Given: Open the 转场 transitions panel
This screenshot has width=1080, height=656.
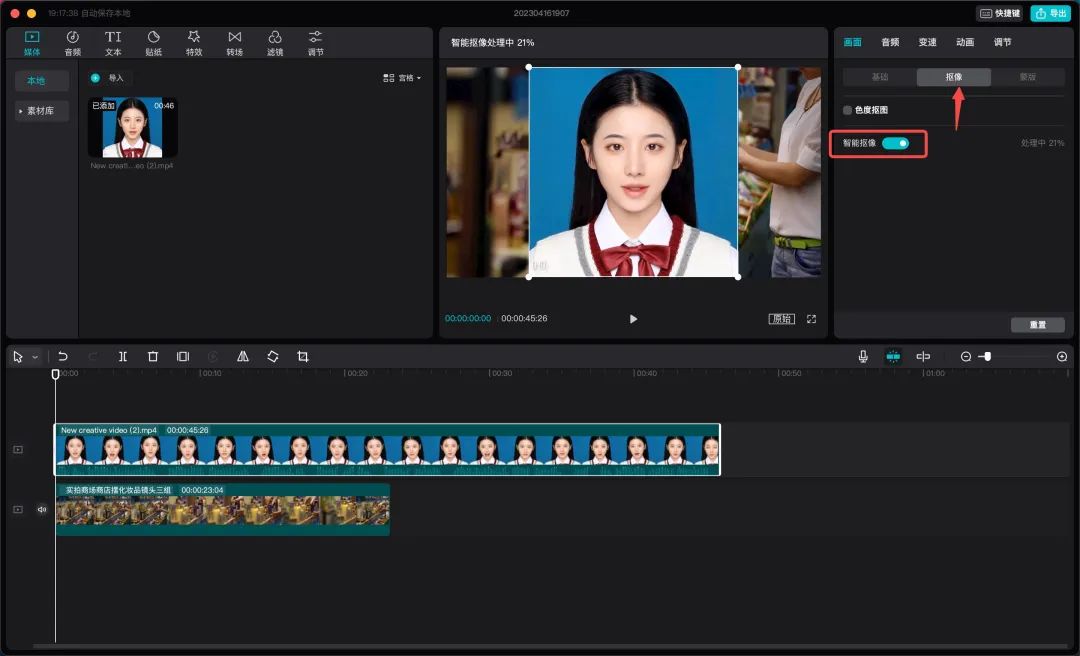Looking at the screenshot, I should pyautogui.click(x=235, y=43).
